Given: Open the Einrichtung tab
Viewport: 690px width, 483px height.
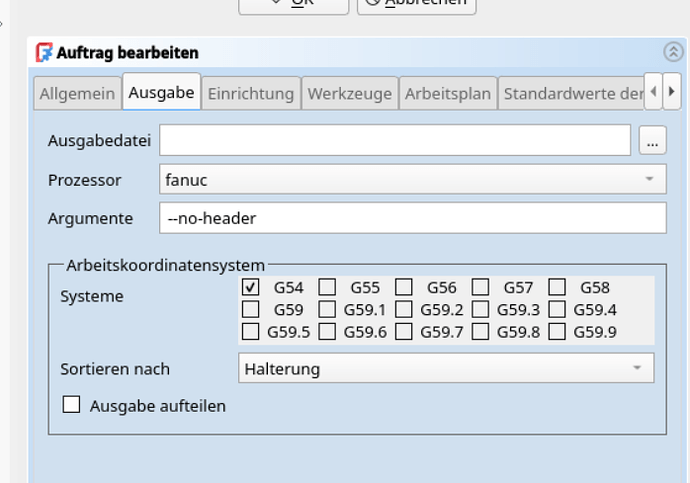Looking at the screenshot, I should [251, 94].
